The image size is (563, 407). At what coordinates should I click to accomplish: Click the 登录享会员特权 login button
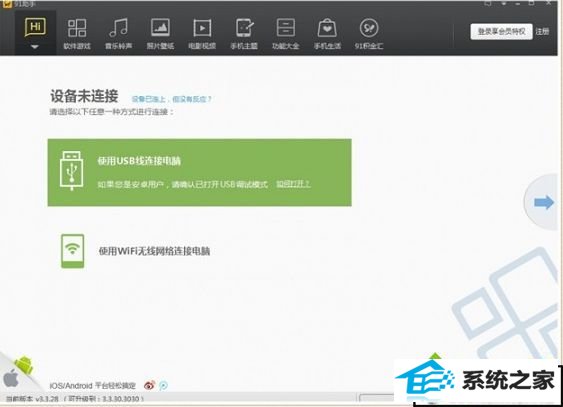coord(501,32)
